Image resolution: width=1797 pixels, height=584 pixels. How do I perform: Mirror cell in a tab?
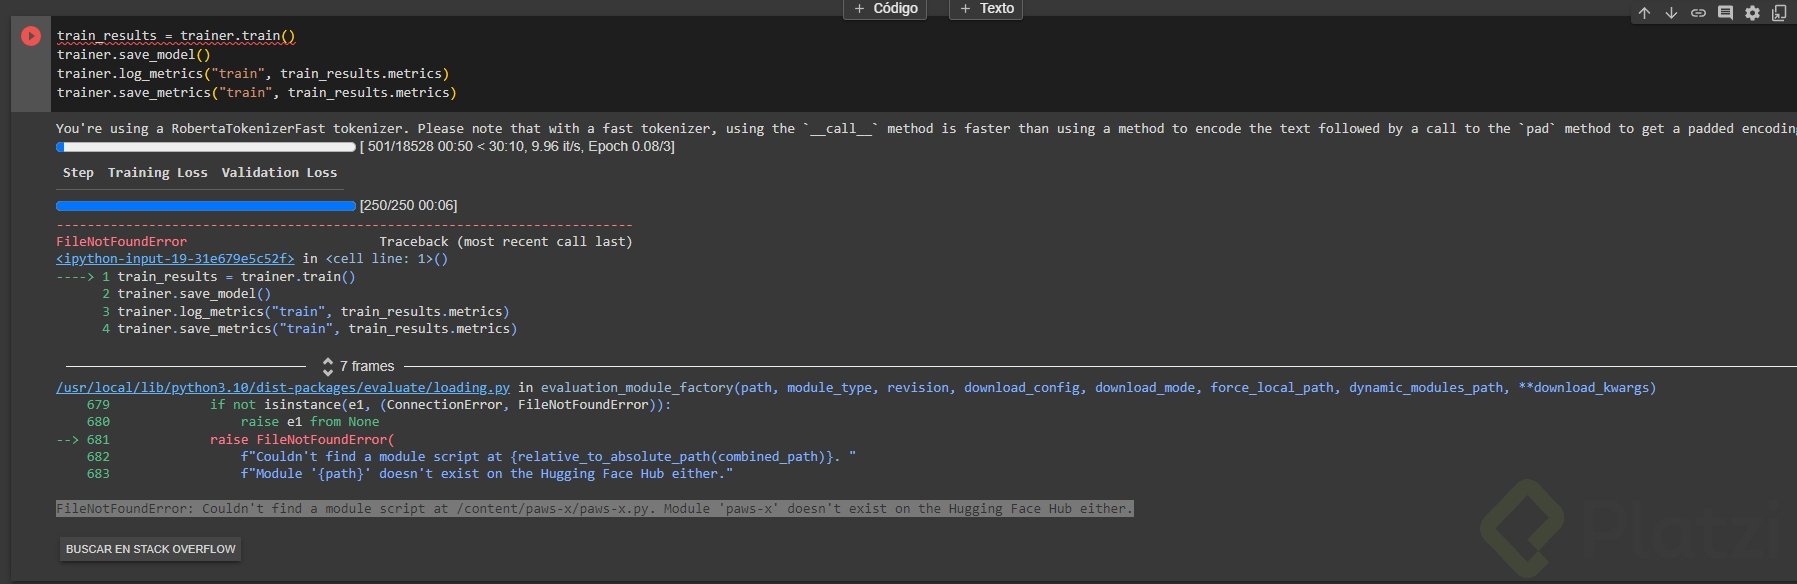1779,13
